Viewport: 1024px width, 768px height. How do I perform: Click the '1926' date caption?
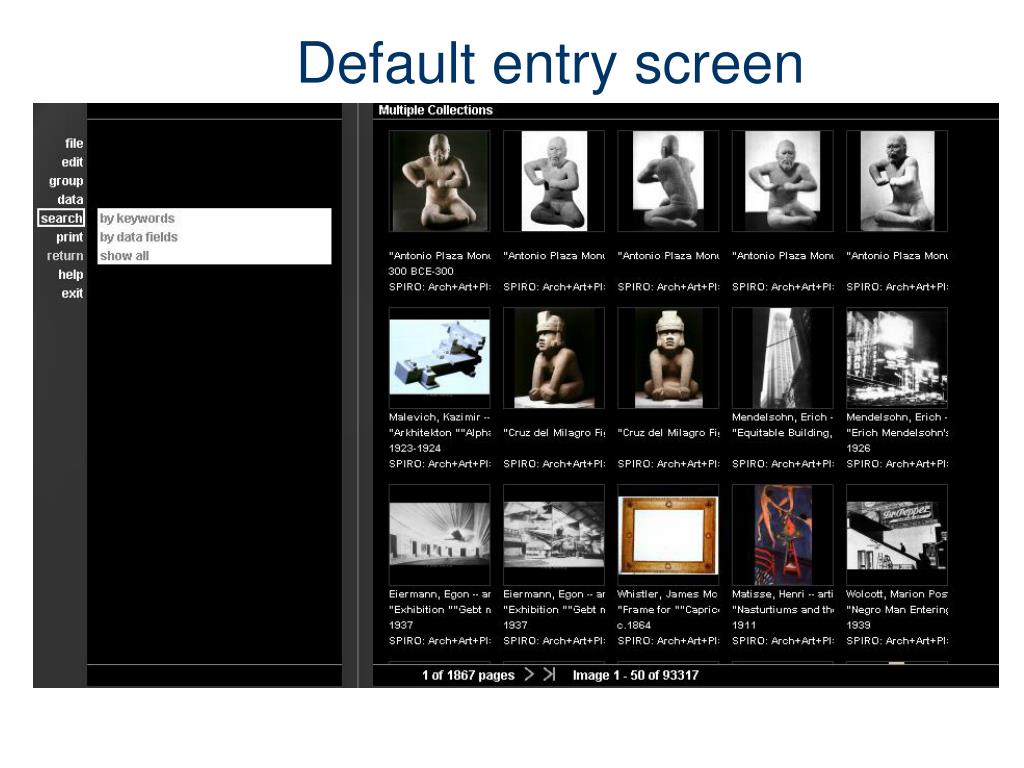point(858,448)
